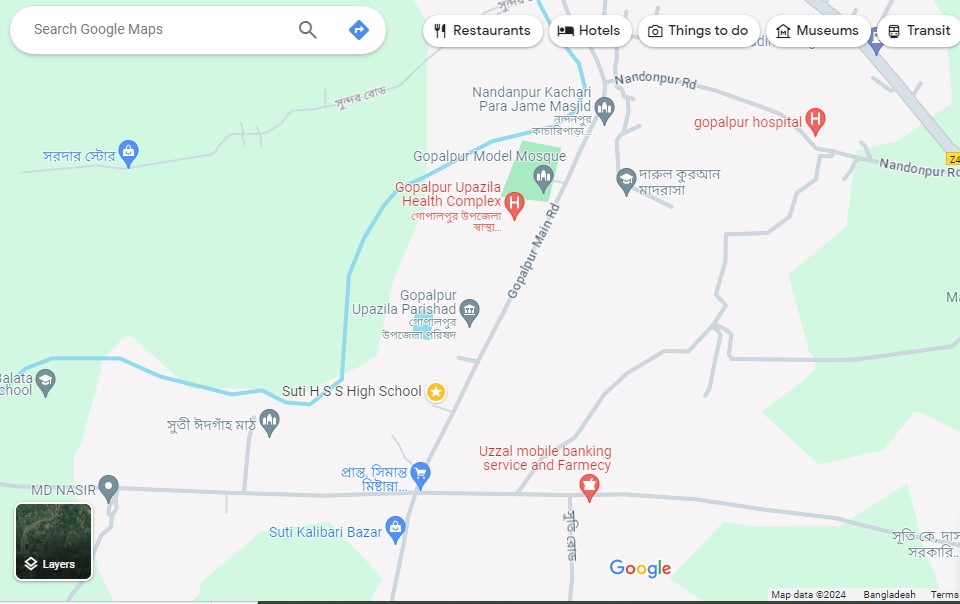Viewport: 960px width, 604px height.
Task: Click the Gopalpur Upazila Health Complex pin
Action: point(514,206)
